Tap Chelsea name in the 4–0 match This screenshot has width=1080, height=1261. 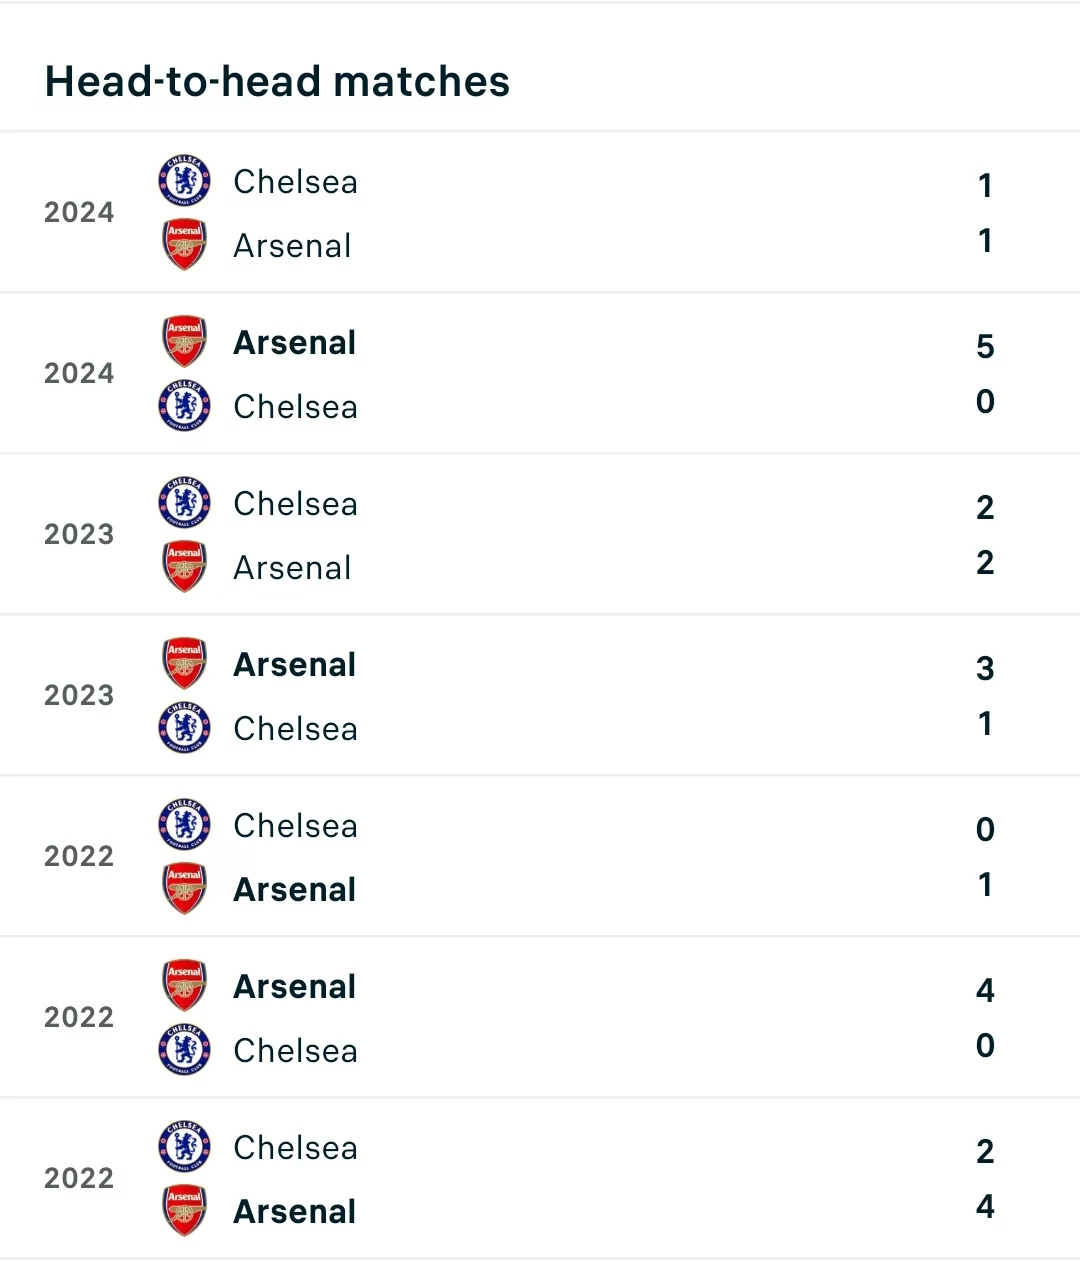tap(295, 1051)
